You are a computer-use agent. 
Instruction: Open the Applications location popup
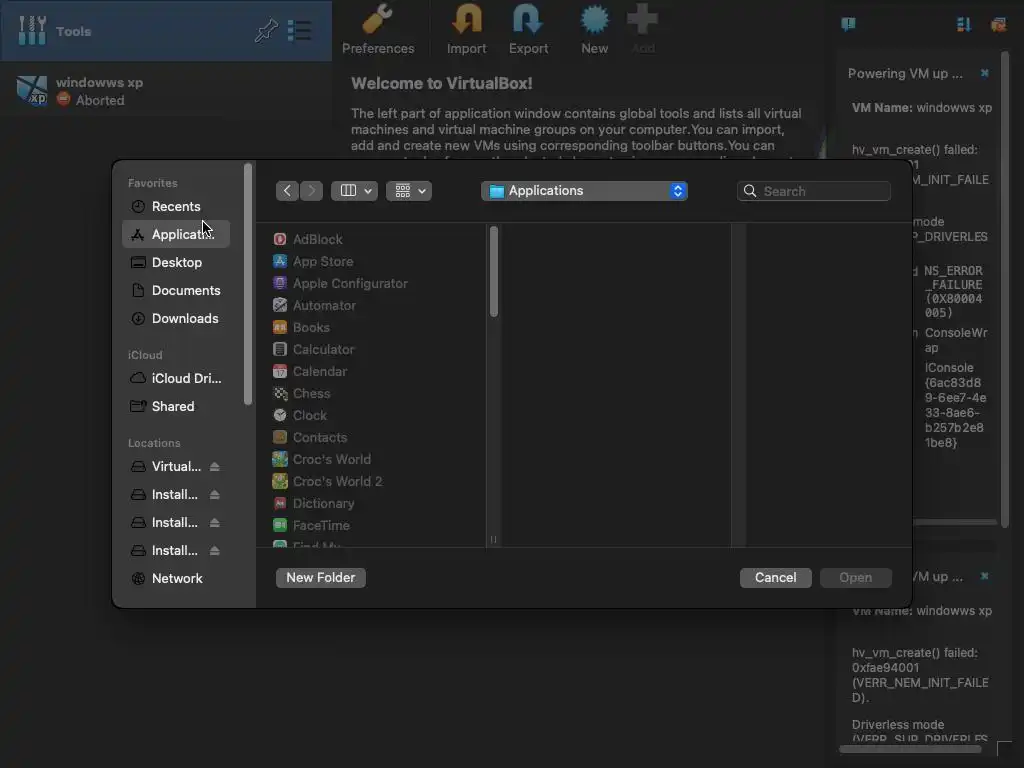584,191
